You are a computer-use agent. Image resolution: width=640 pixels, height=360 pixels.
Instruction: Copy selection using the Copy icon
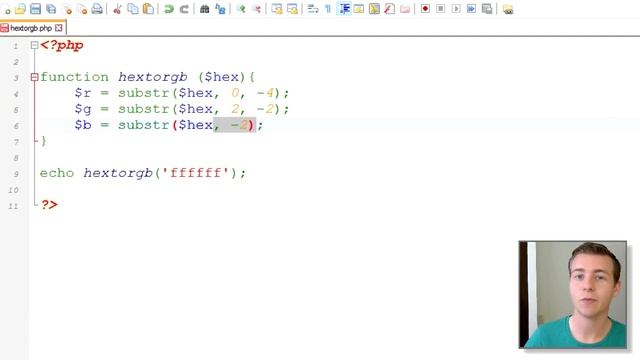(x=133, y=9)
